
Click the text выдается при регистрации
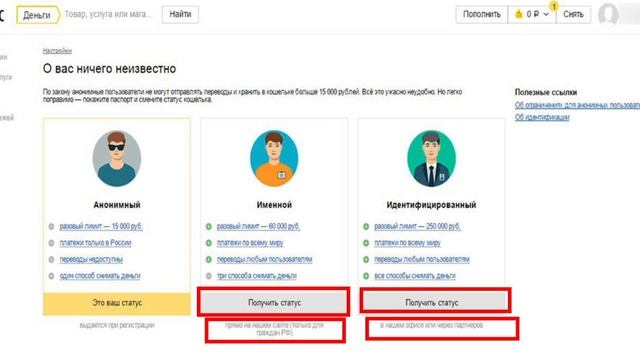click(x=117, y=325)
